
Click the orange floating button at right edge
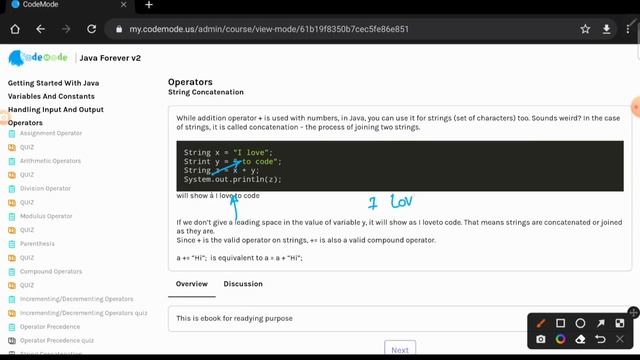(636, 107)
